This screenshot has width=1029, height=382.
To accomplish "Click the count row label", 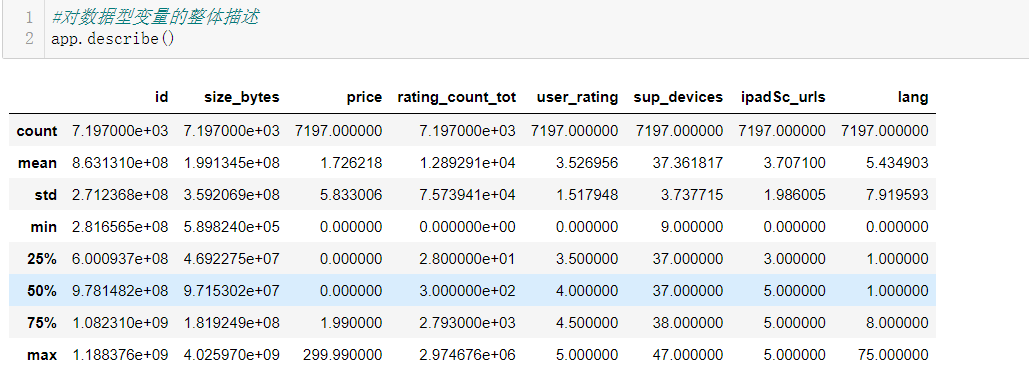I will point(37,131).
